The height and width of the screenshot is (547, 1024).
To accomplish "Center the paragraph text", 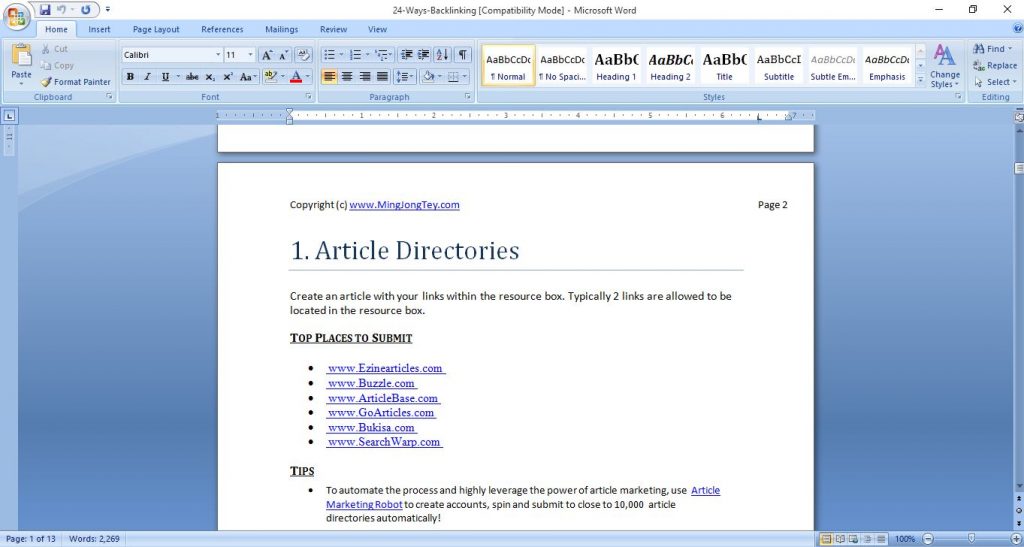I will point(347,77).
